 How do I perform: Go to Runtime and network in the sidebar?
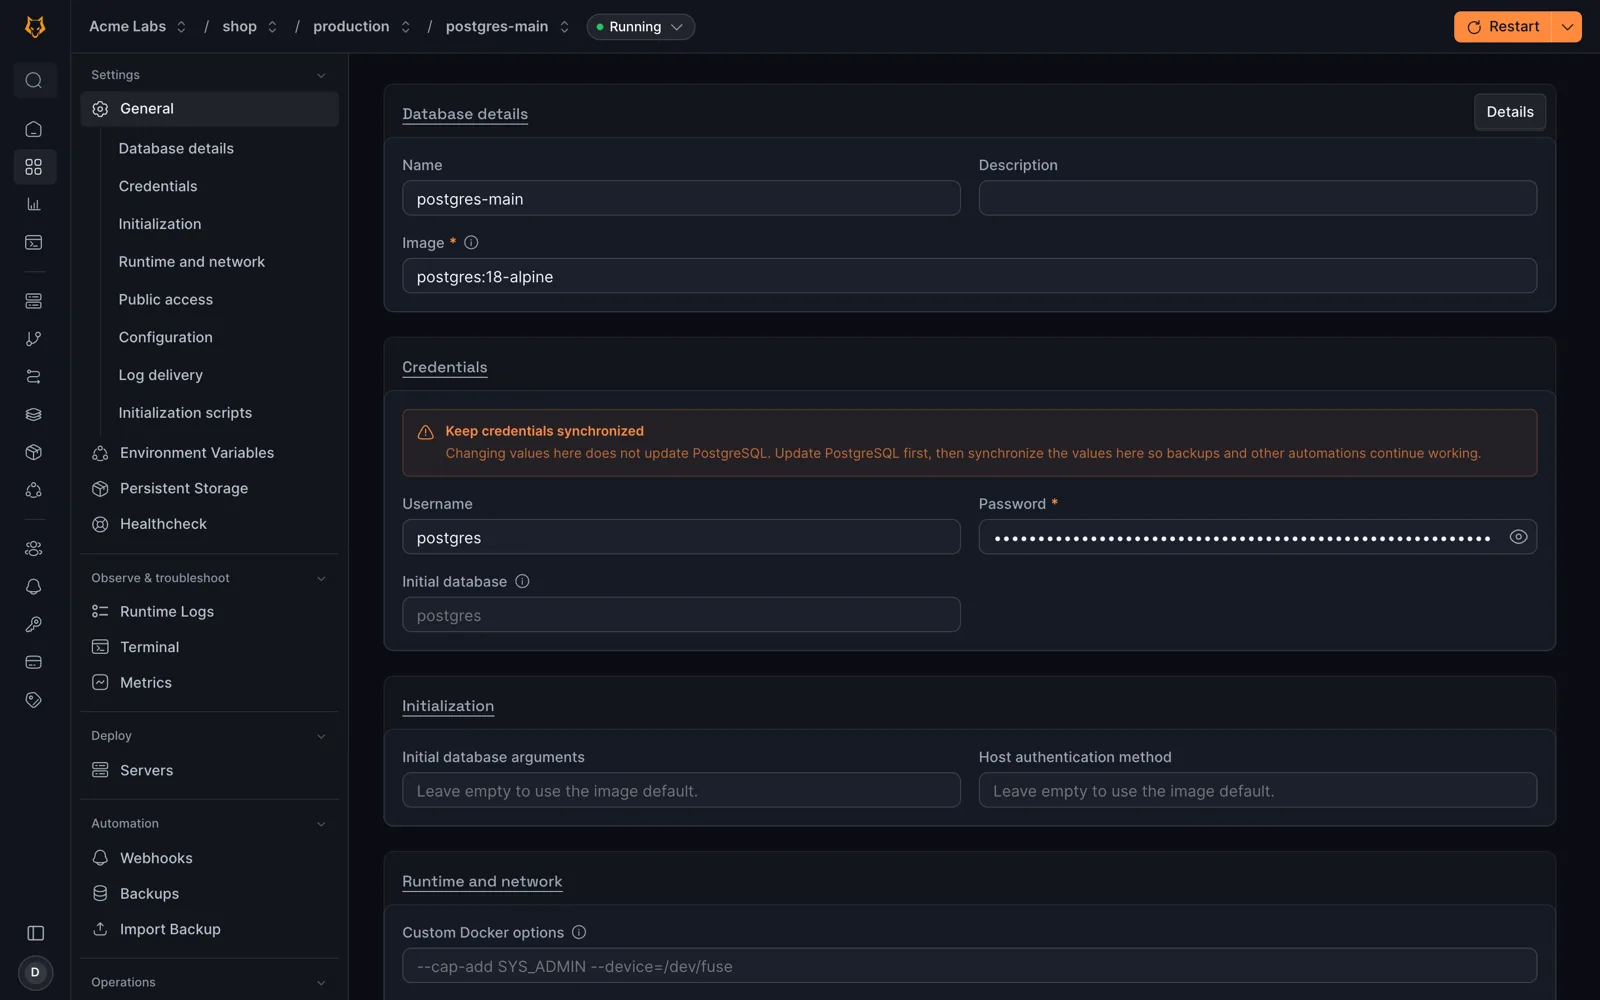pyautogui.click(x=192, y=262)
